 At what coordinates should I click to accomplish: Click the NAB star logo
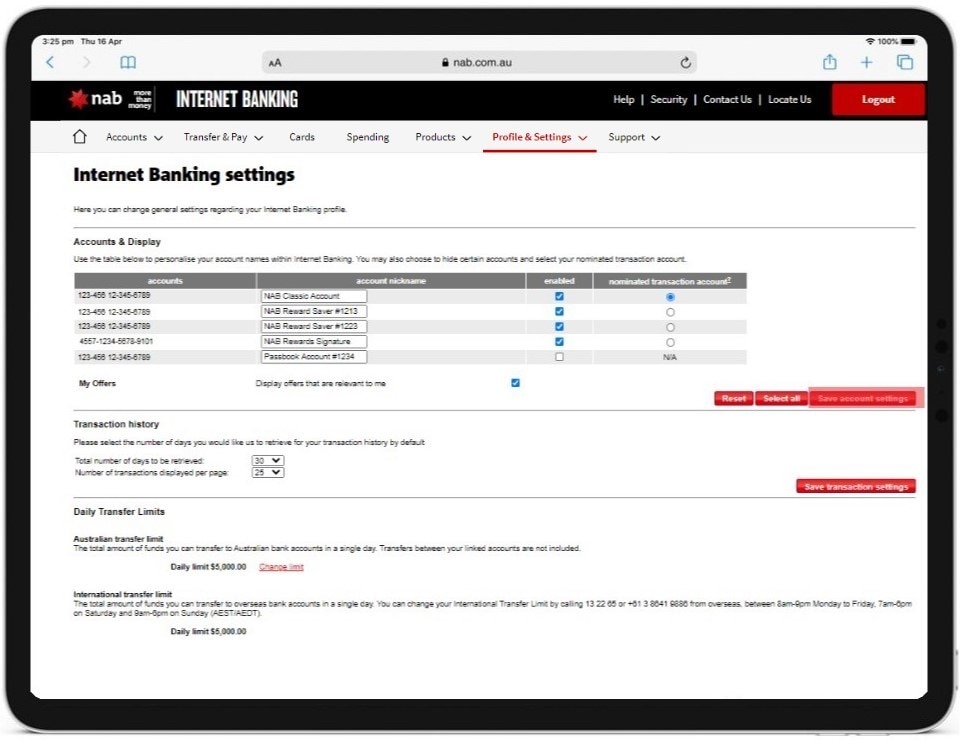78,99
